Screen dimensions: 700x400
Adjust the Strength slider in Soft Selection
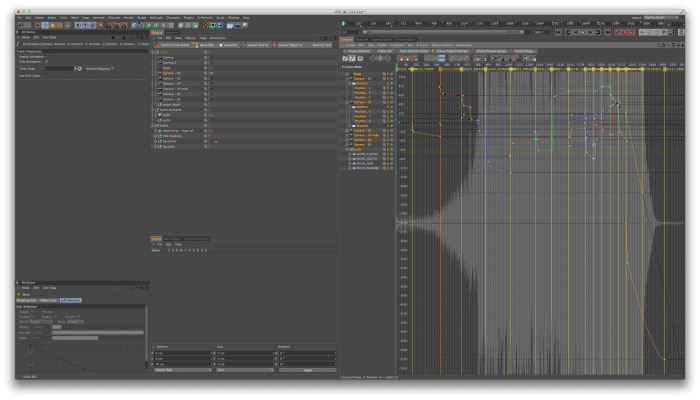tap(98, 332)
